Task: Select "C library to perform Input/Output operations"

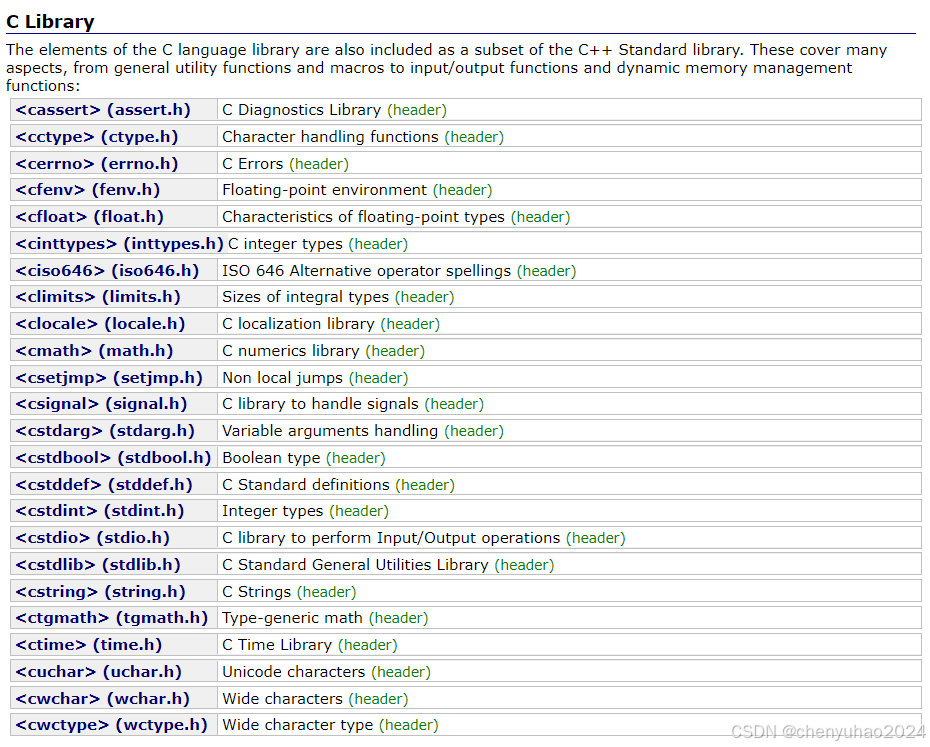Action: click(391, 538)
